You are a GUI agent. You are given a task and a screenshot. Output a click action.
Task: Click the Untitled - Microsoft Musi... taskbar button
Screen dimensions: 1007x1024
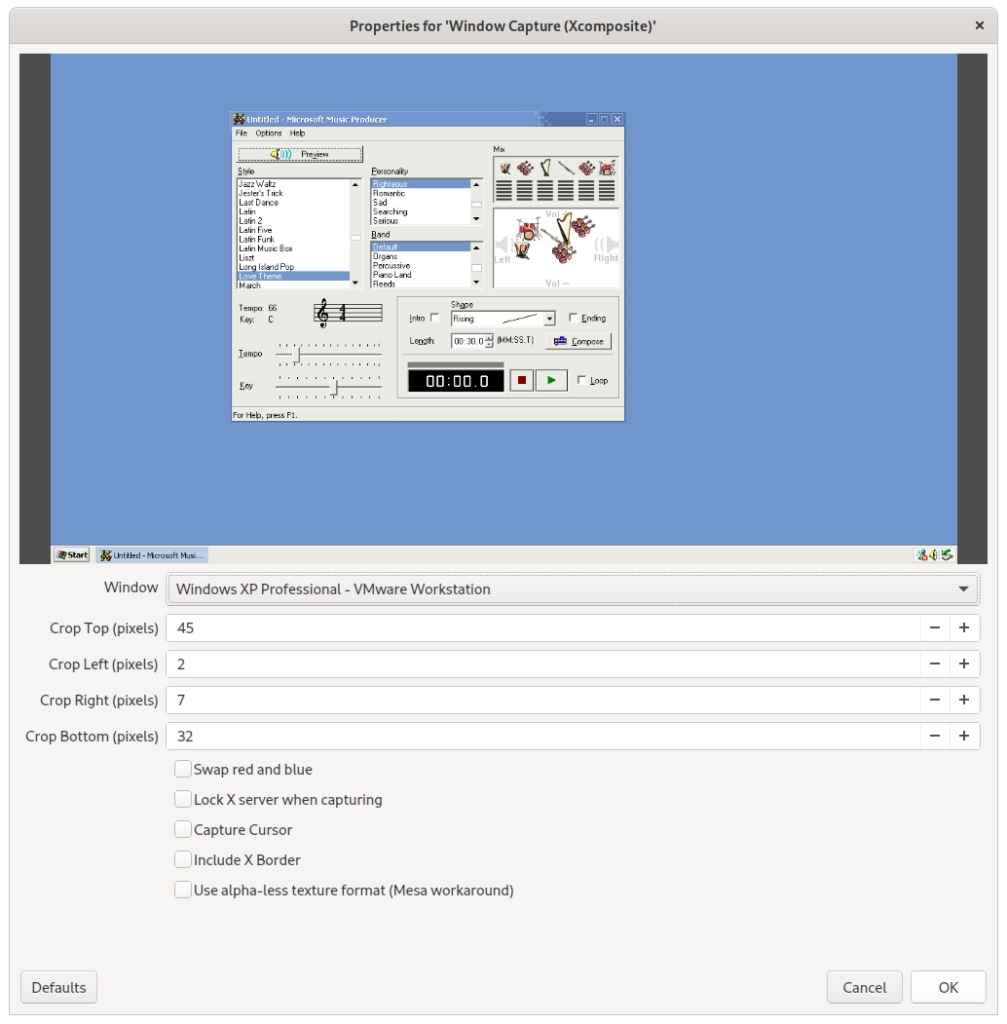pos(152,555)
